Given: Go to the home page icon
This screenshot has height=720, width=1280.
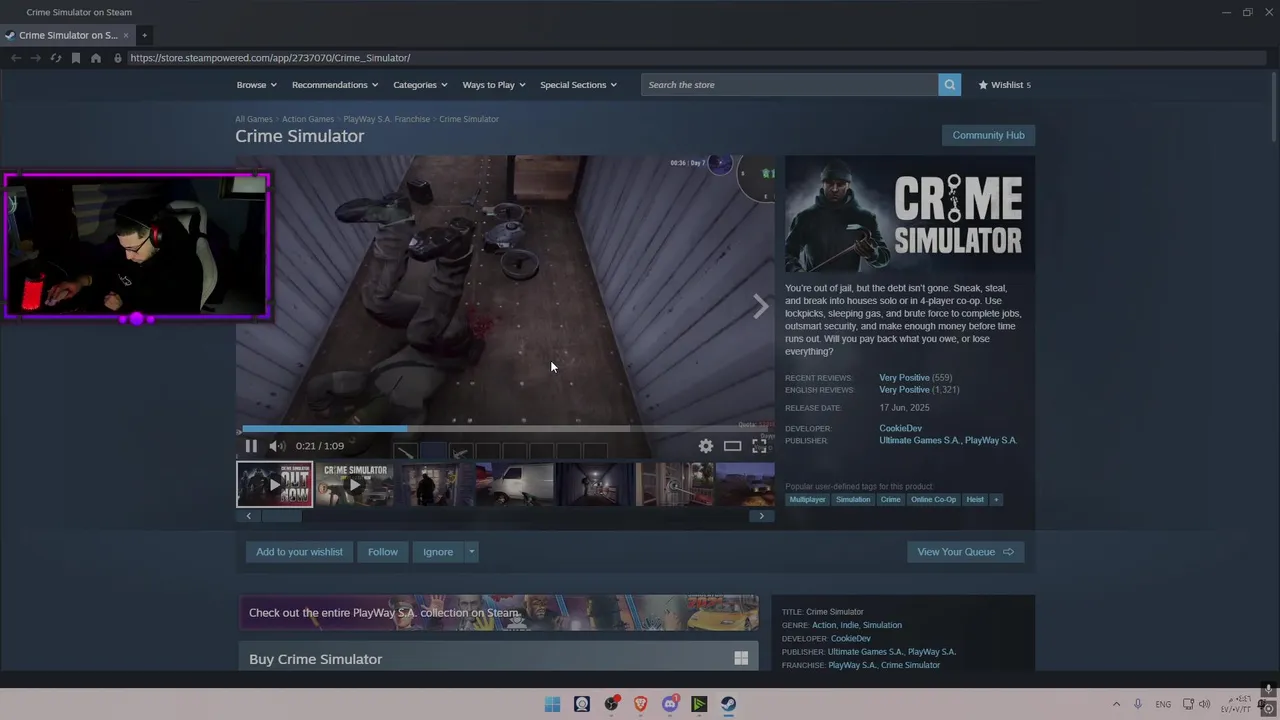Looking at the screenshot, I should [96, 58].
